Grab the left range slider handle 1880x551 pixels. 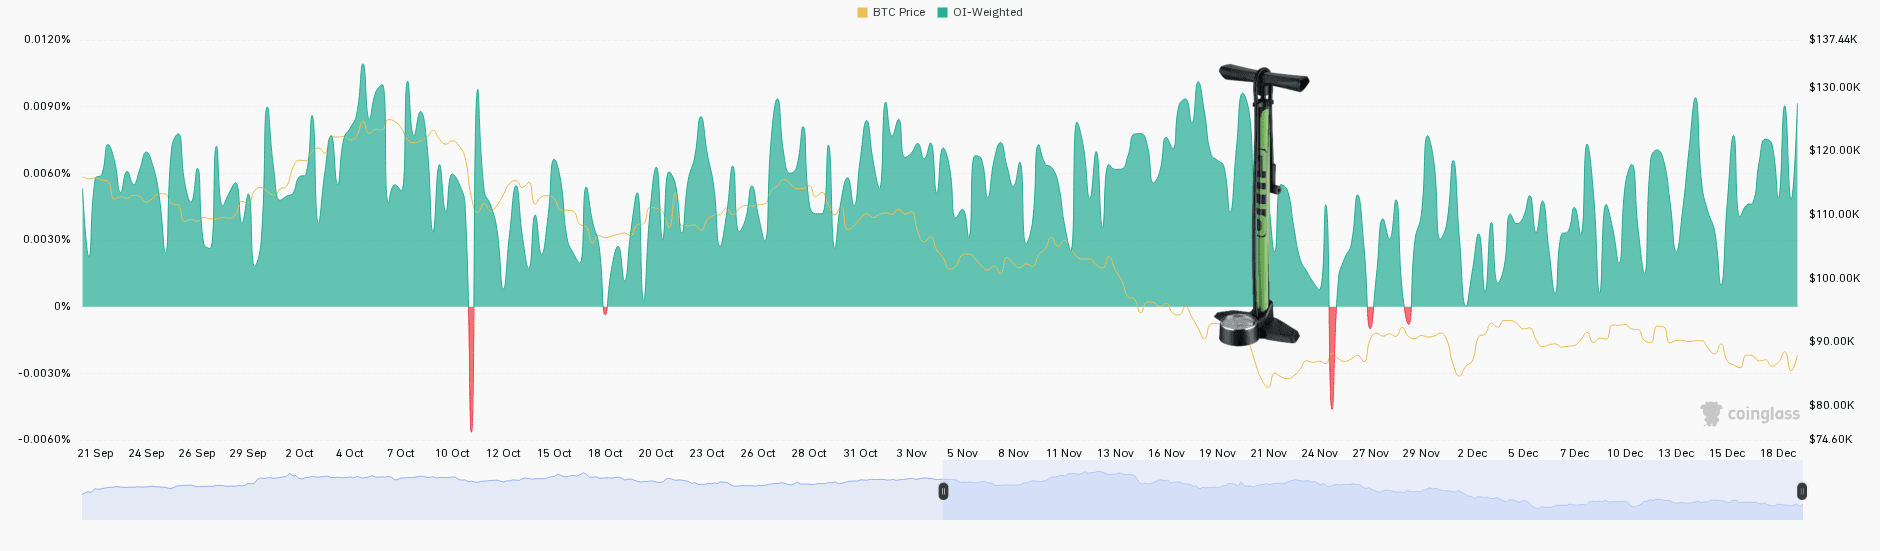point(943,491)
